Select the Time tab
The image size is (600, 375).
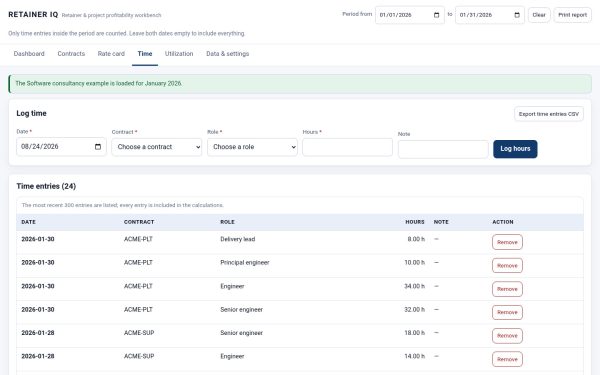(x=145, y=54)
